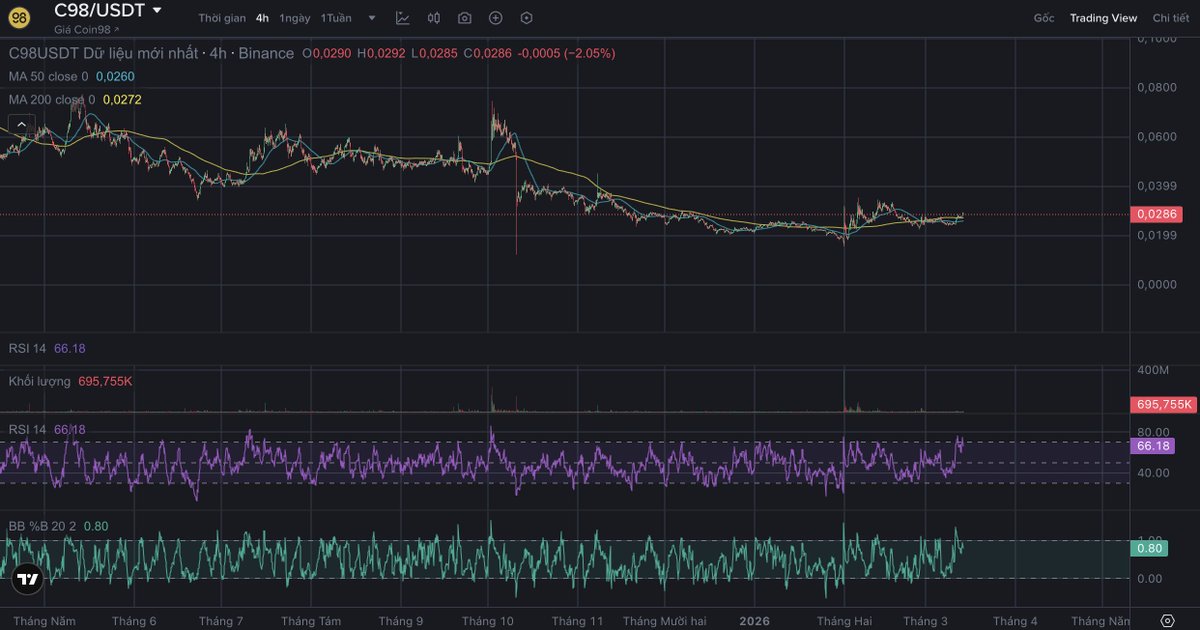Viewport: 1200px width, 630px height.
Task: Take a chart snapshot with camera icon
Action: (x=465, y=18)
